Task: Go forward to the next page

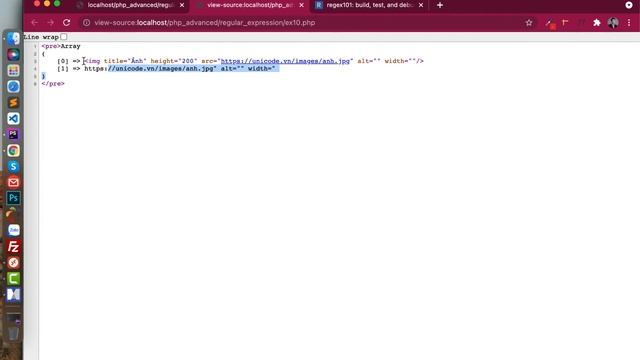Action: 50,22
